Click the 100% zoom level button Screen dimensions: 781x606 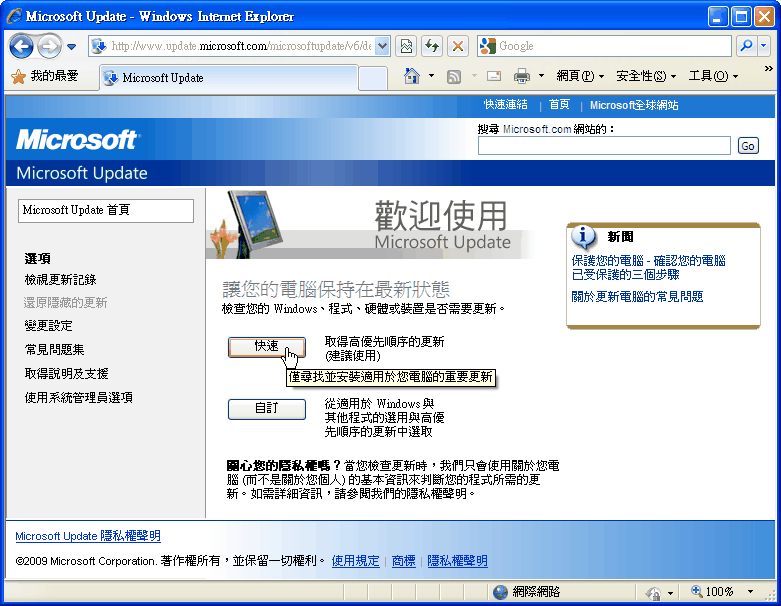(x=712, y=592)
